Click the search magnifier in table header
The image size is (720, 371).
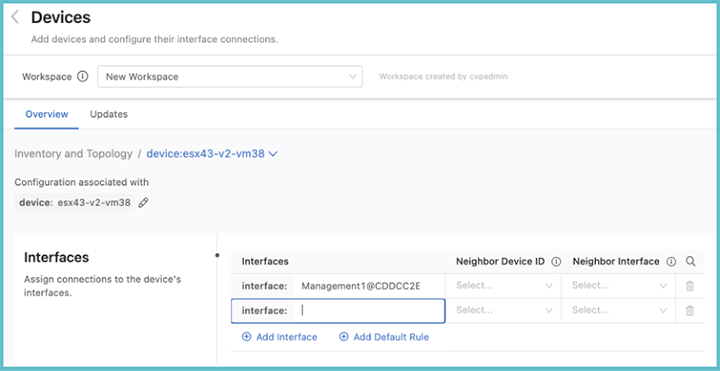[690, 262]
